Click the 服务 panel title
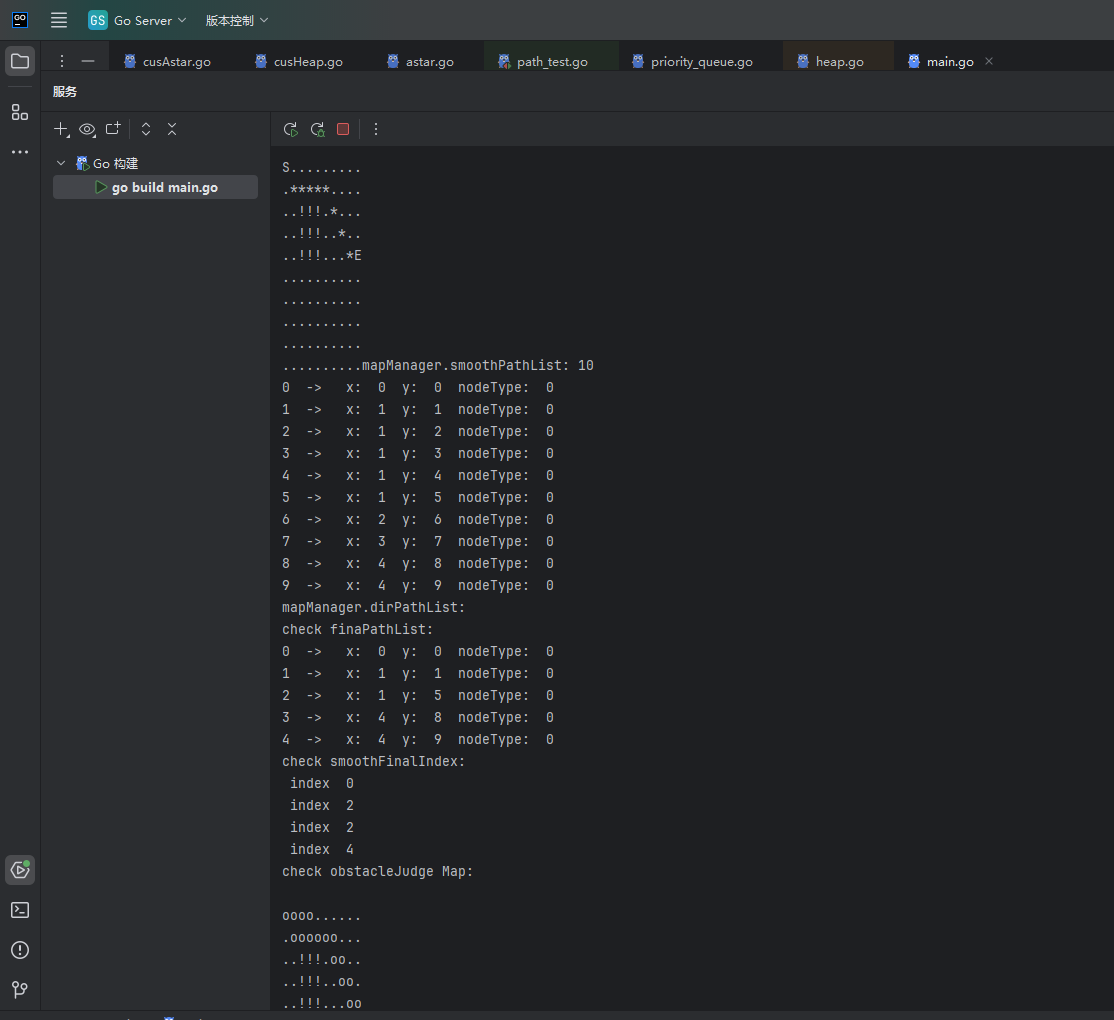 click(65, 92)
